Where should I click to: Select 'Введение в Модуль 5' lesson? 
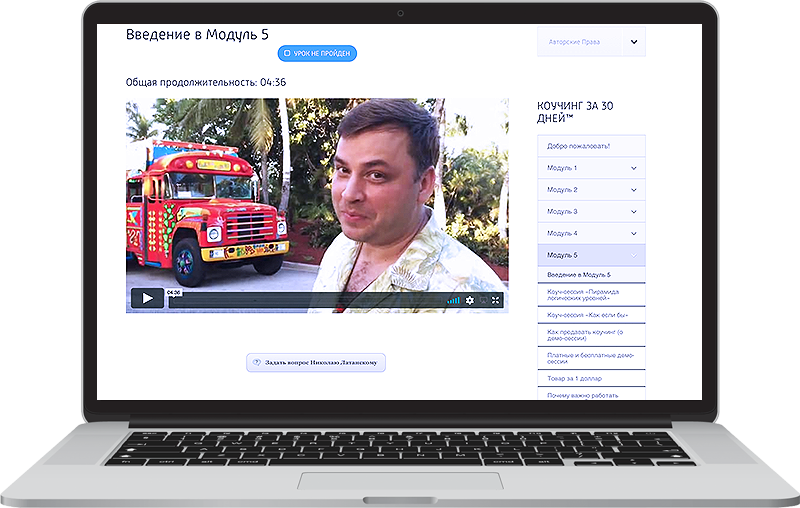(x=579, y=274)
